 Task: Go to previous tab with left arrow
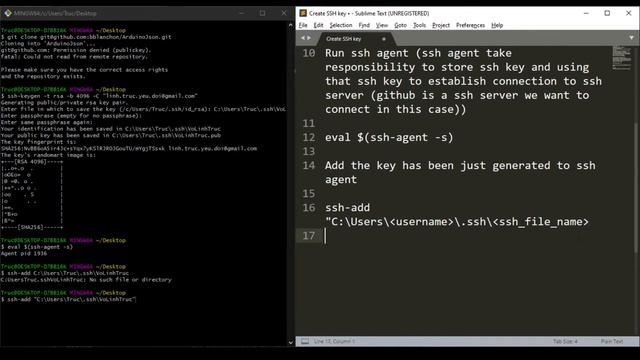point(303,38)
